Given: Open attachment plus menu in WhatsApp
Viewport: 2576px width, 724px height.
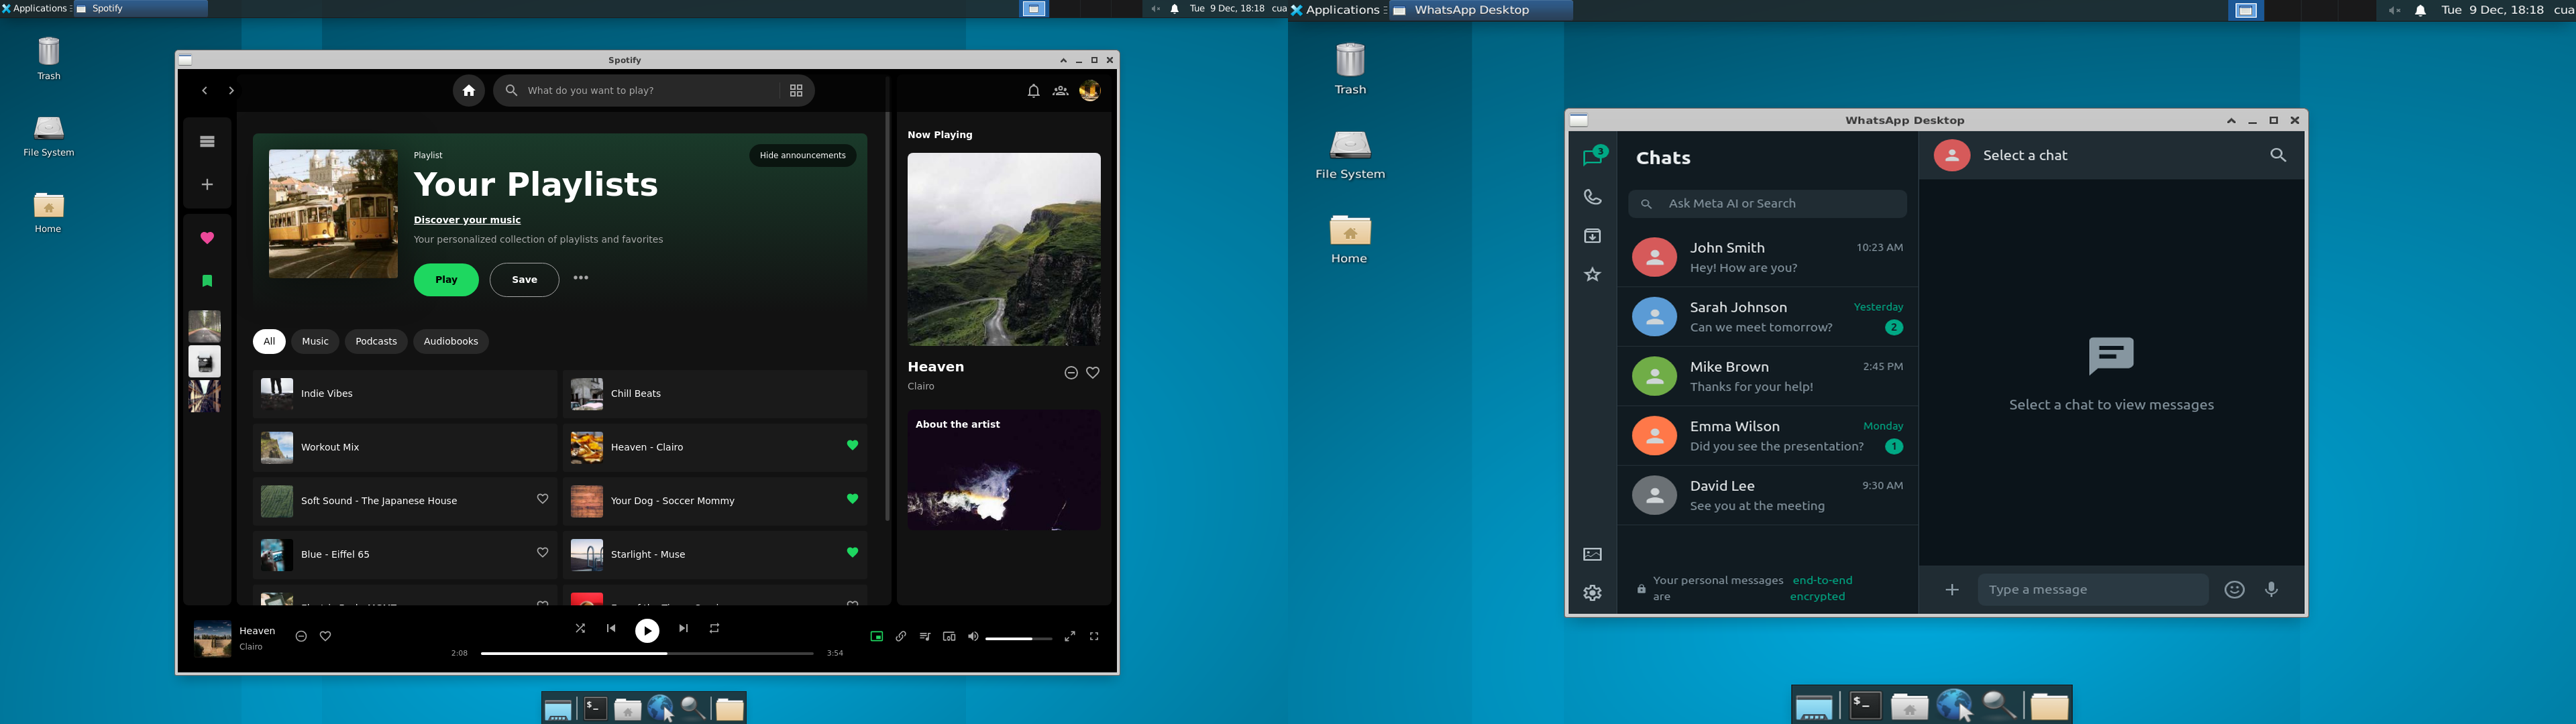Looking at the screenshot, I should point(1951,590).
